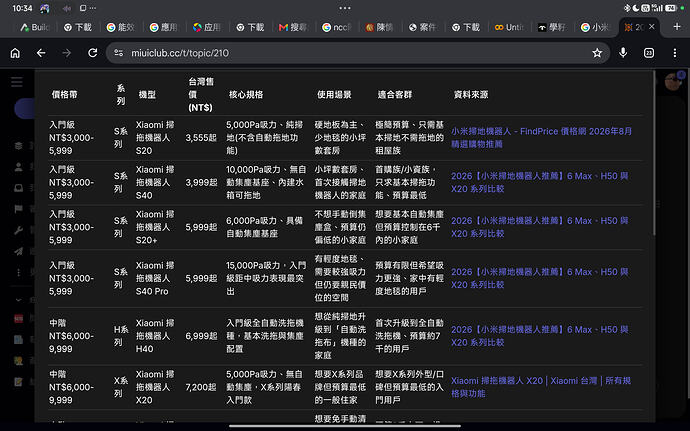Click the sidebar wrench icon
Screen dimensions: 690x431
click(18, 230)
